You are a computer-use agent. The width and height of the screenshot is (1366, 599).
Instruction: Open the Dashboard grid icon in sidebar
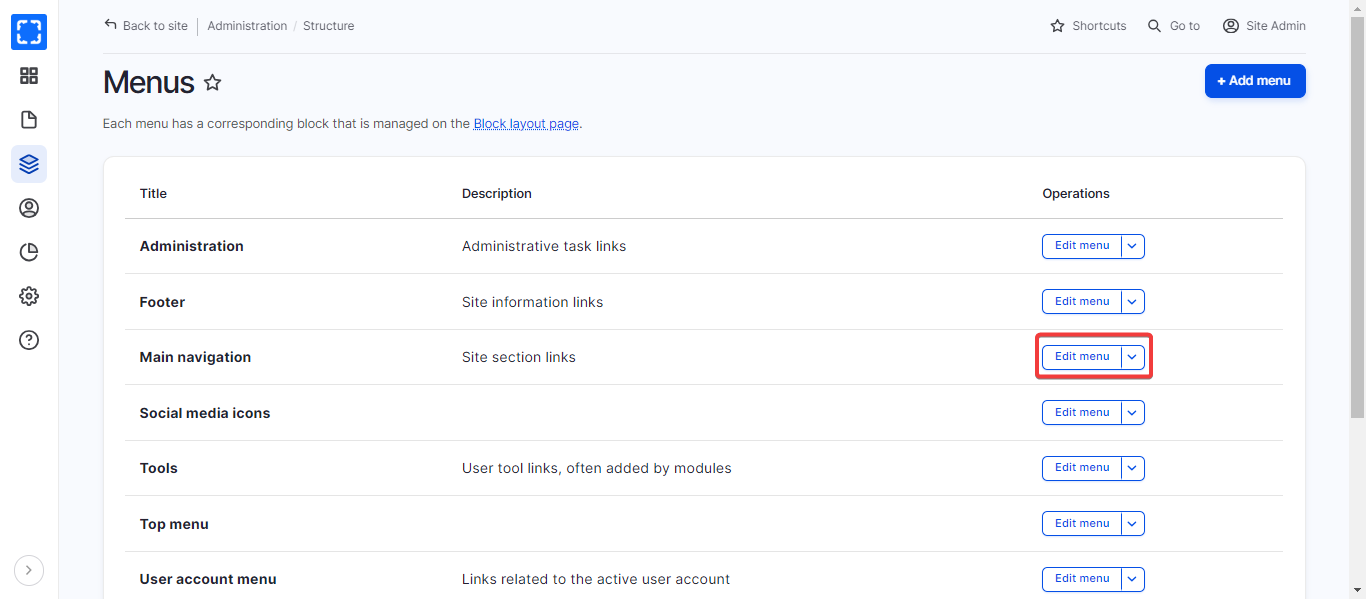coord(29,76)
